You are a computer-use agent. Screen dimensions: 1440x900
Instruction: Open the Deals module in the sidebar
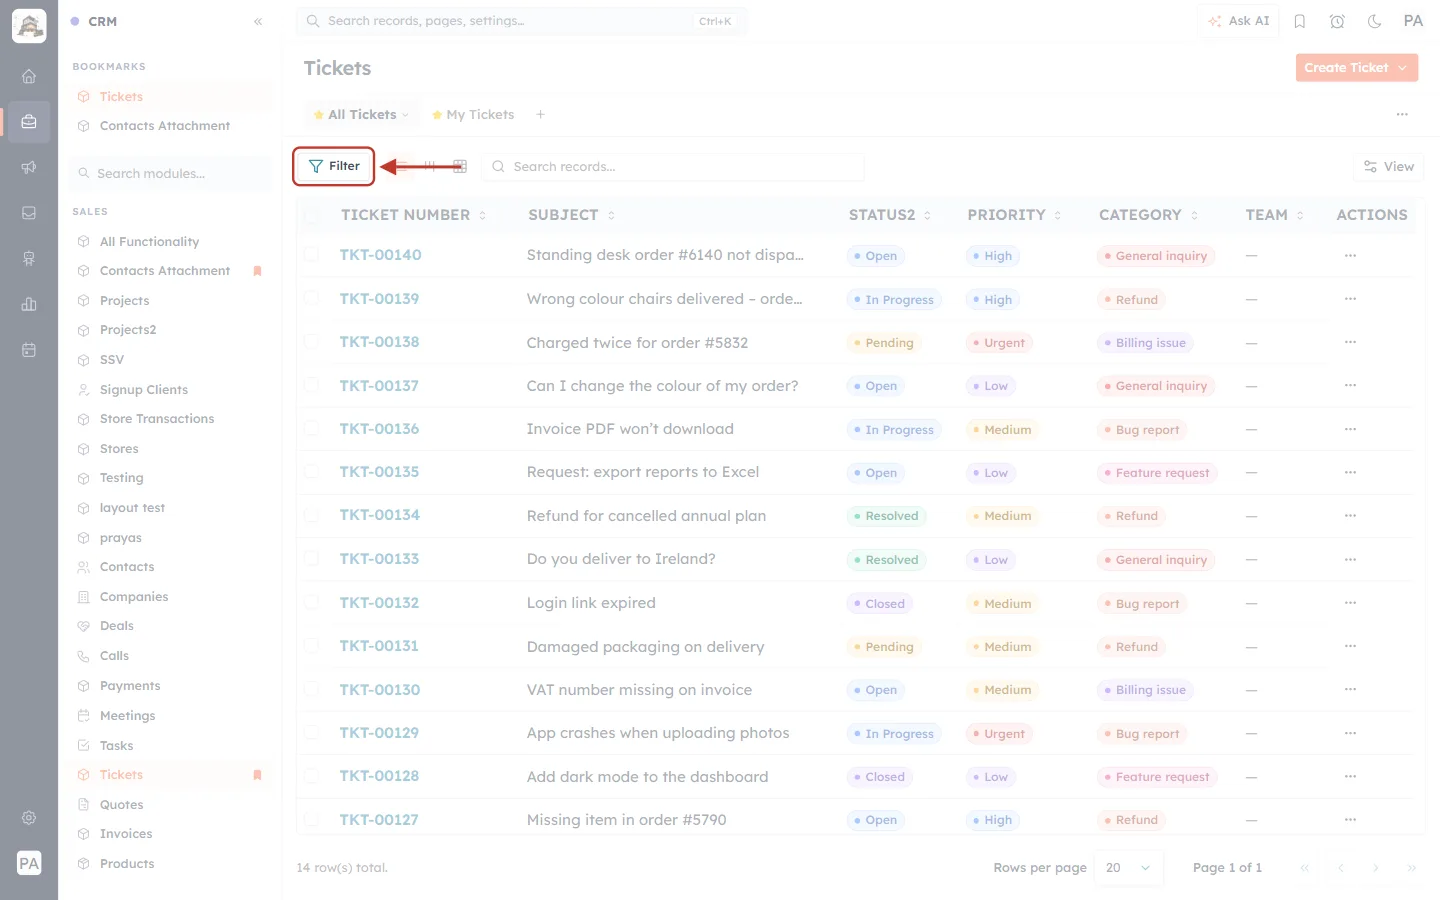pyautogui.click(x=117, y=626)
